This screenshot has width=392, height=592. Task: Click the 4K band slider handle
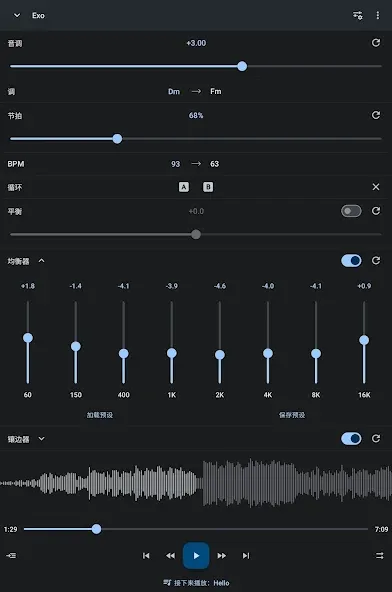click(x=268, y=353)
